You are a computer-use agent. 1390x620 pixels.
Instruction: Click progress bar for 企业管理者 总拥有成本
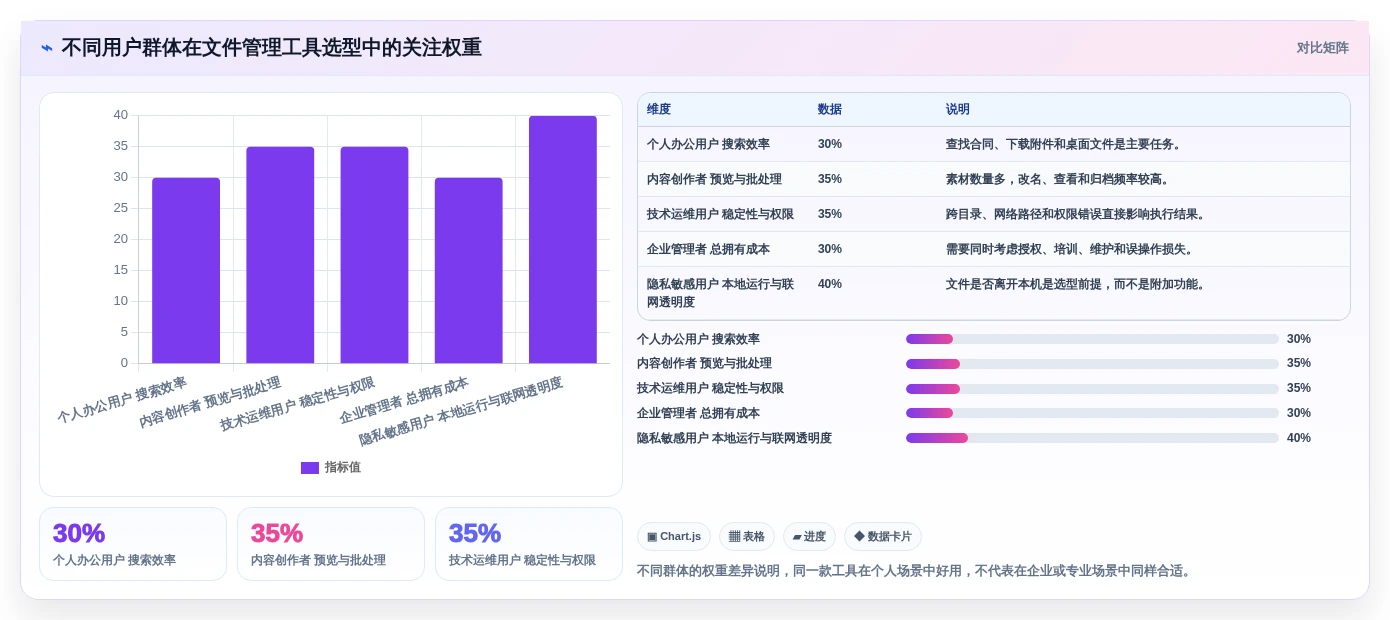[1092, 413]
